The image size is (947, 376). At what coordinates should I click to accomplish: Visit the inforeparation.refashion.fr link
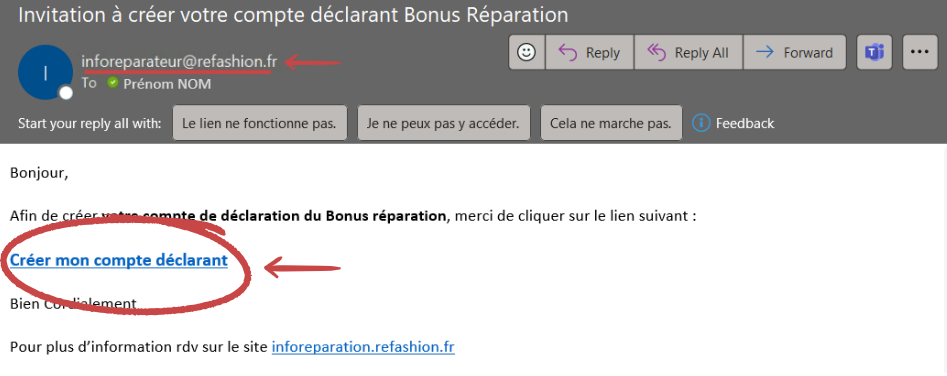tap(363, 347)
